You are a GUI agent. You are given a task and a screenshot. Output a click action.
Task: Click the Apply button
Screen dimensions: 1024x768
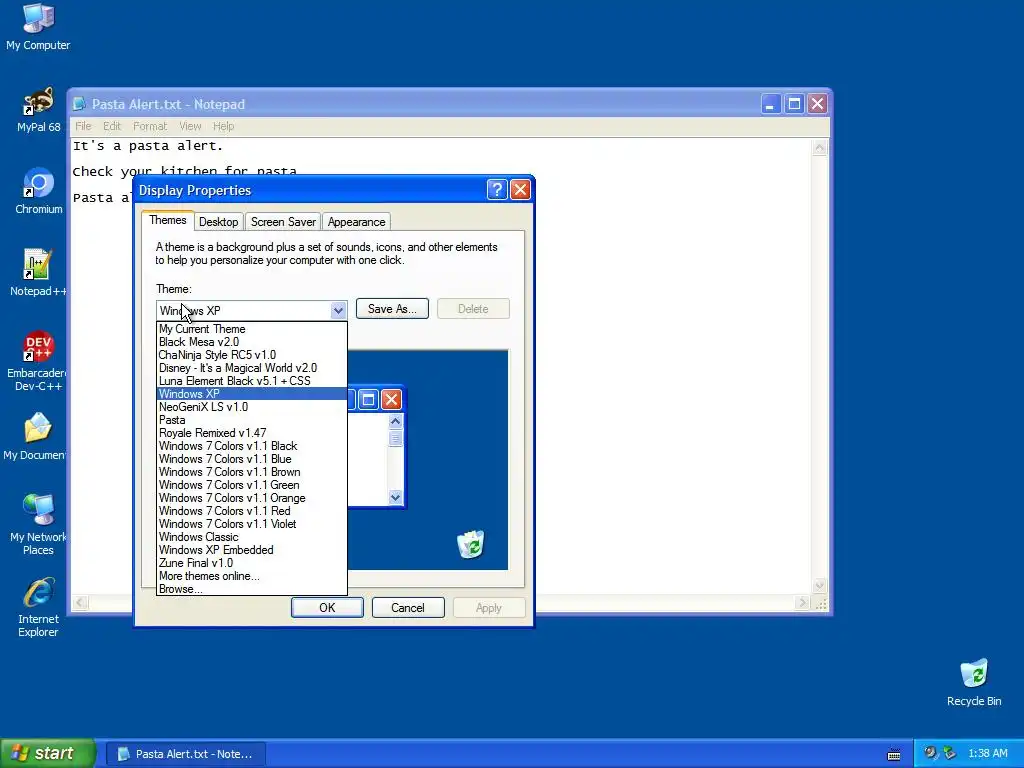click(x=488, y=608)
